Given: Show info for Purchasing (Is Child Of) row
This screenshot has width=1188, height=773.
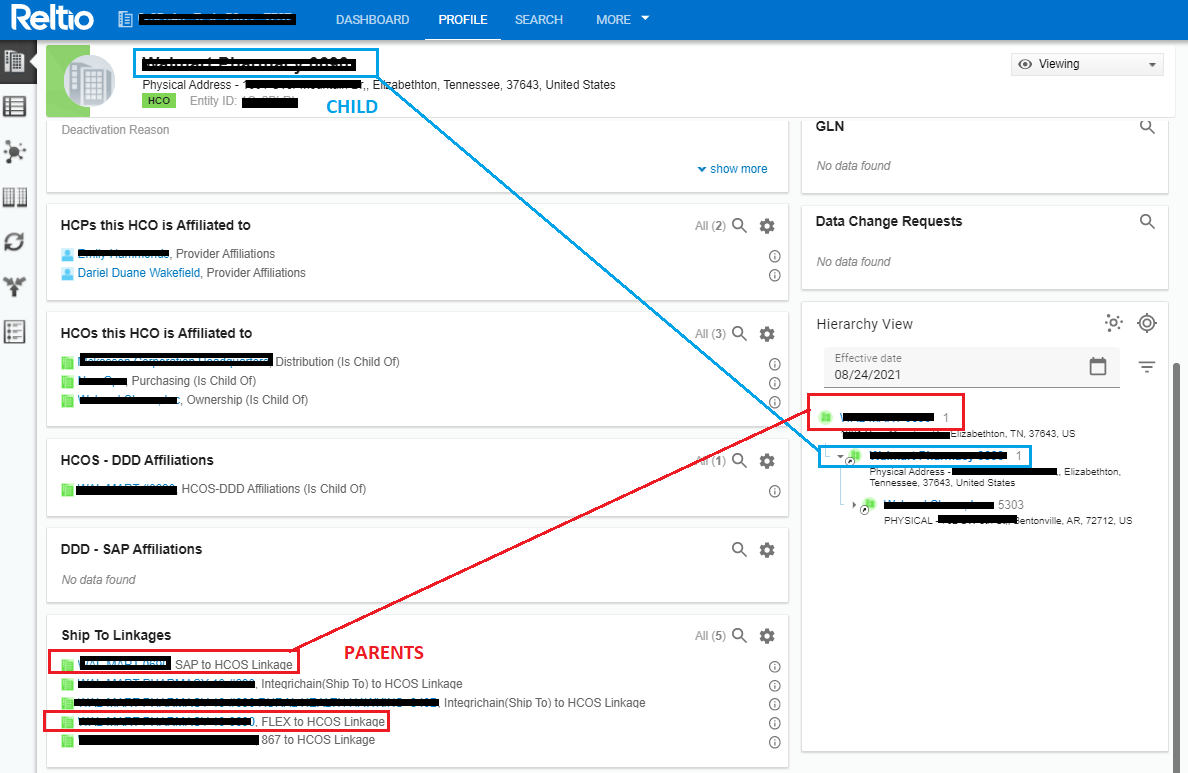Looking at the screenshot, I should (774, 383).
